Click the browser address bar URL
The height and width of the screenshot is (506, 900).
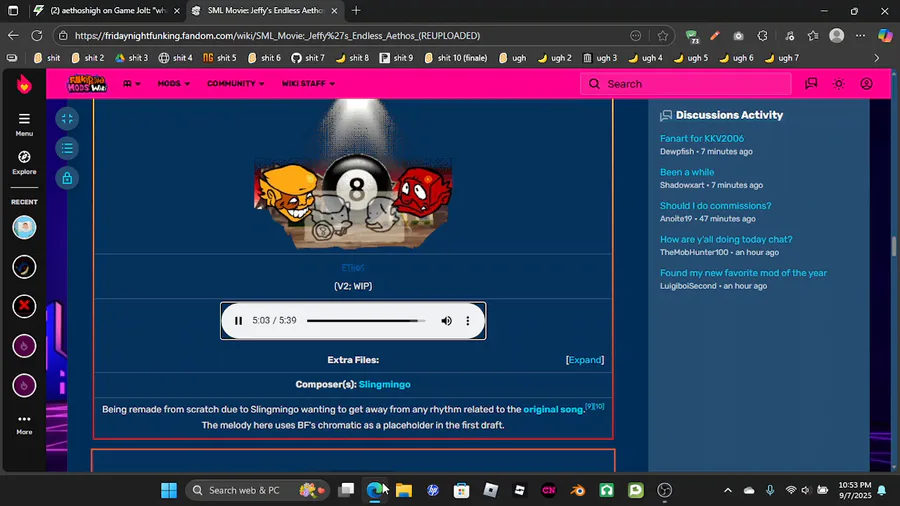277,36
